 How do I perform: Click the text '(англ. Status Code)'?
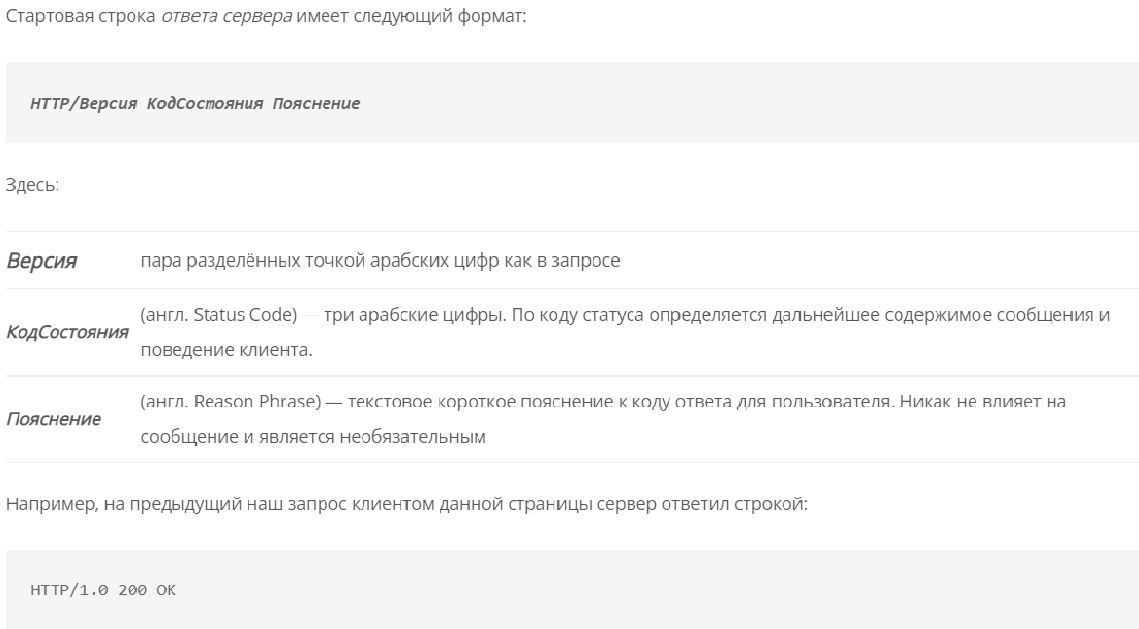219,314
